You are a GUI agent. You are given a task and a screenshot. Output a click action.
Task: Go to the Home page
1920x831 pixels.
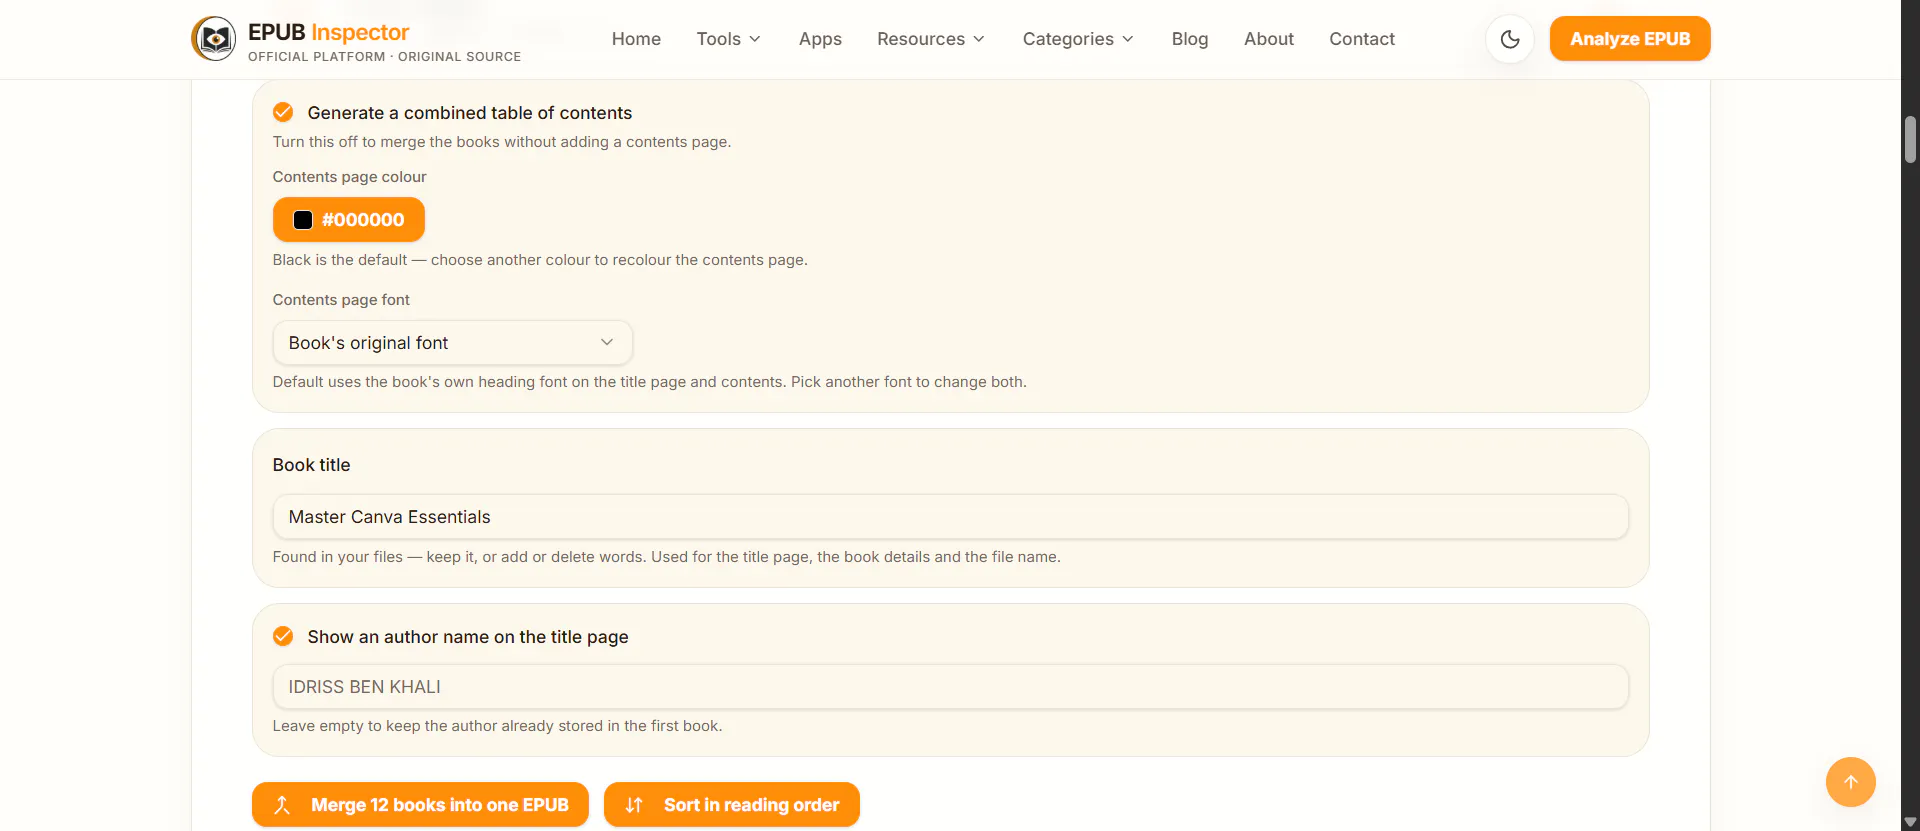636,39
